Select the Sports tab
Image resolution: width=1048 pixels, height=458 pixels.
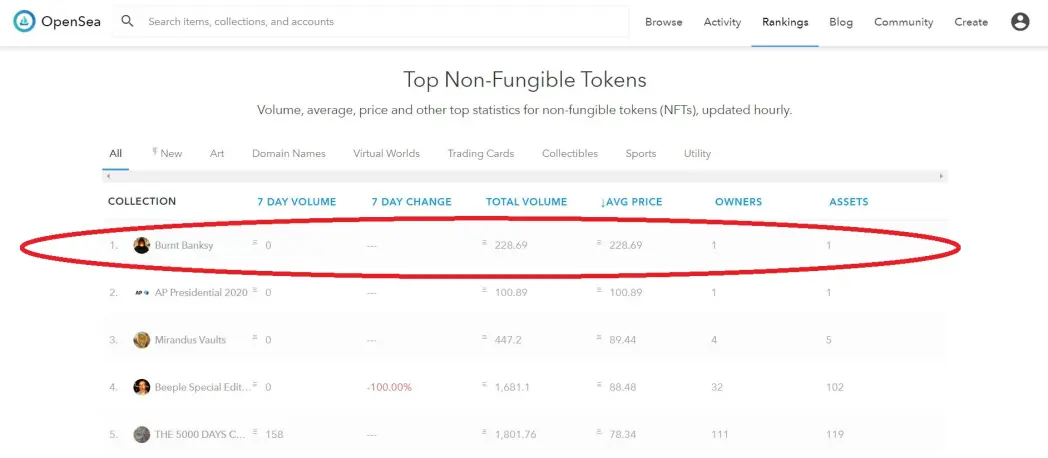[x=640, y=153]
